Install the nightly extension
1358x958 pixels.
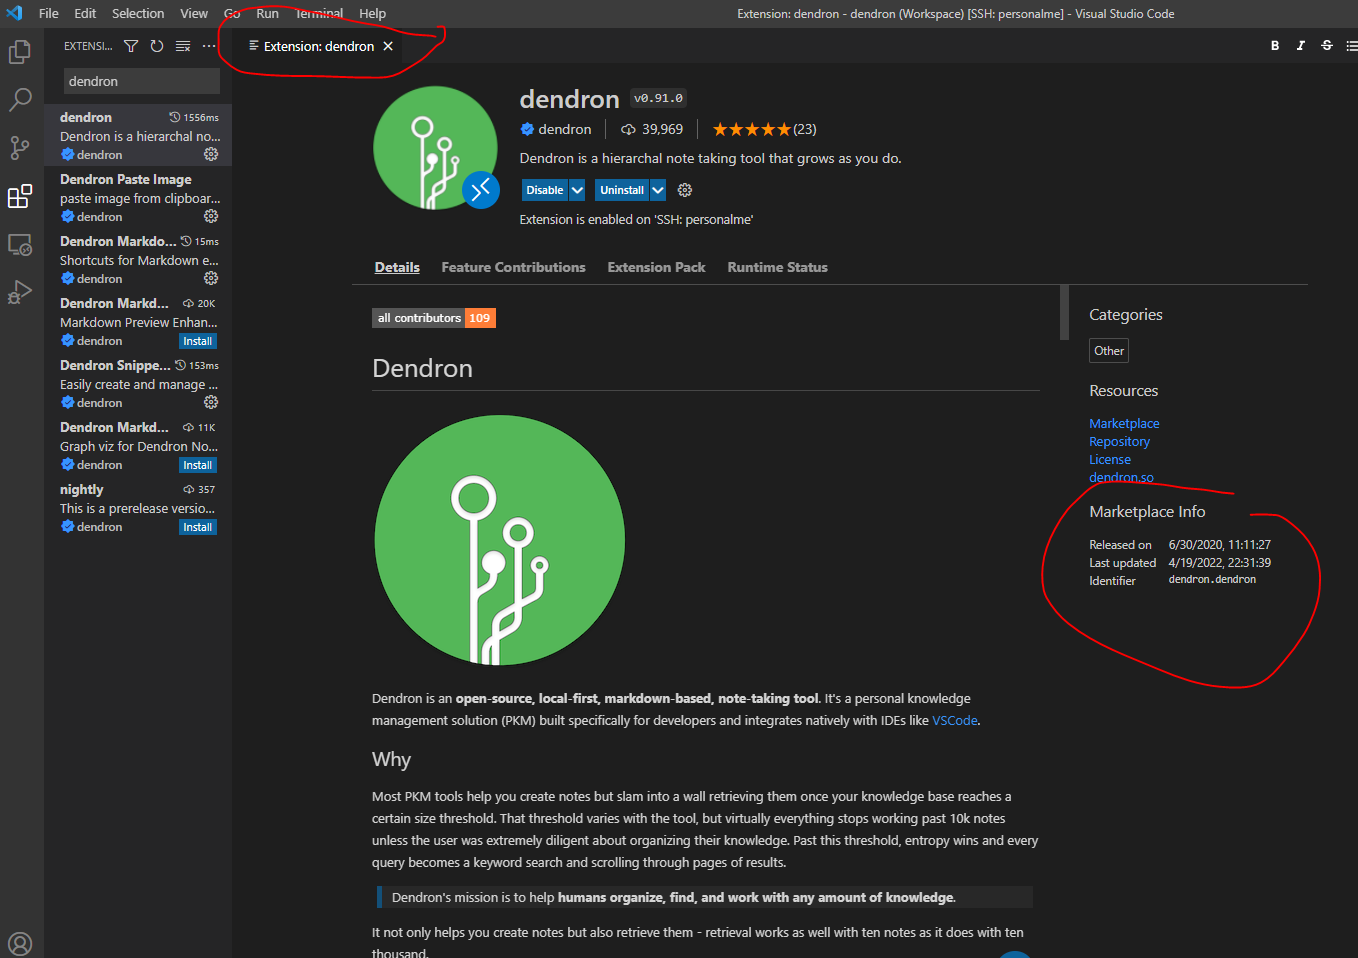pos(198,527)
